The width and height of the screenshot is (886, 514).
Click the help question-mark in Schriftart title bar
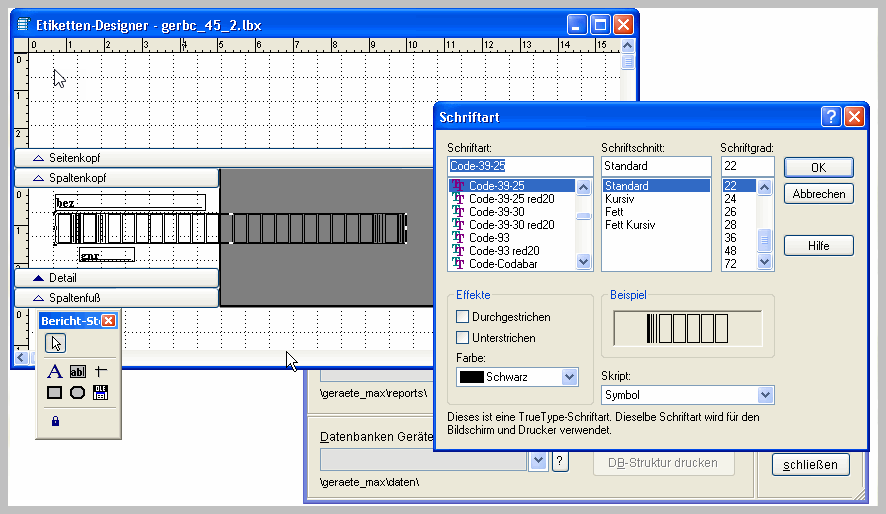coord(831,117)
